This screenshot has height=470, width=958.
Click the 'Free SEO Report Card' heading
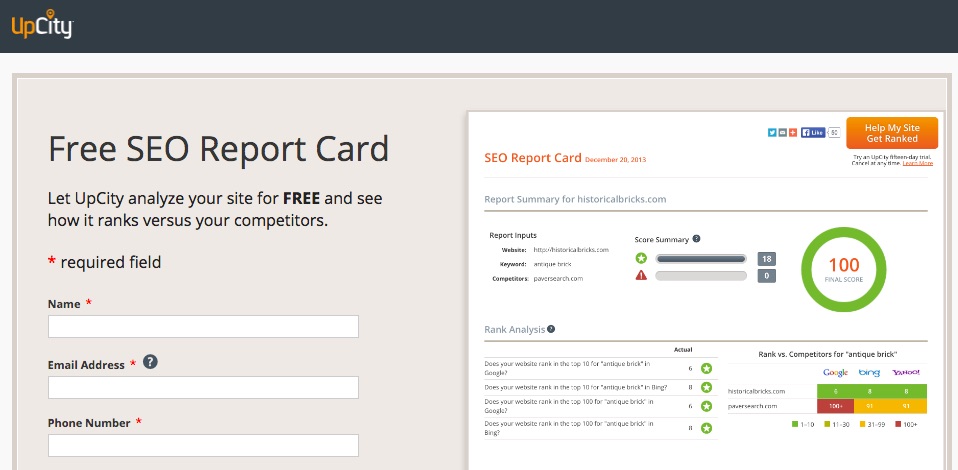(218, 149)
